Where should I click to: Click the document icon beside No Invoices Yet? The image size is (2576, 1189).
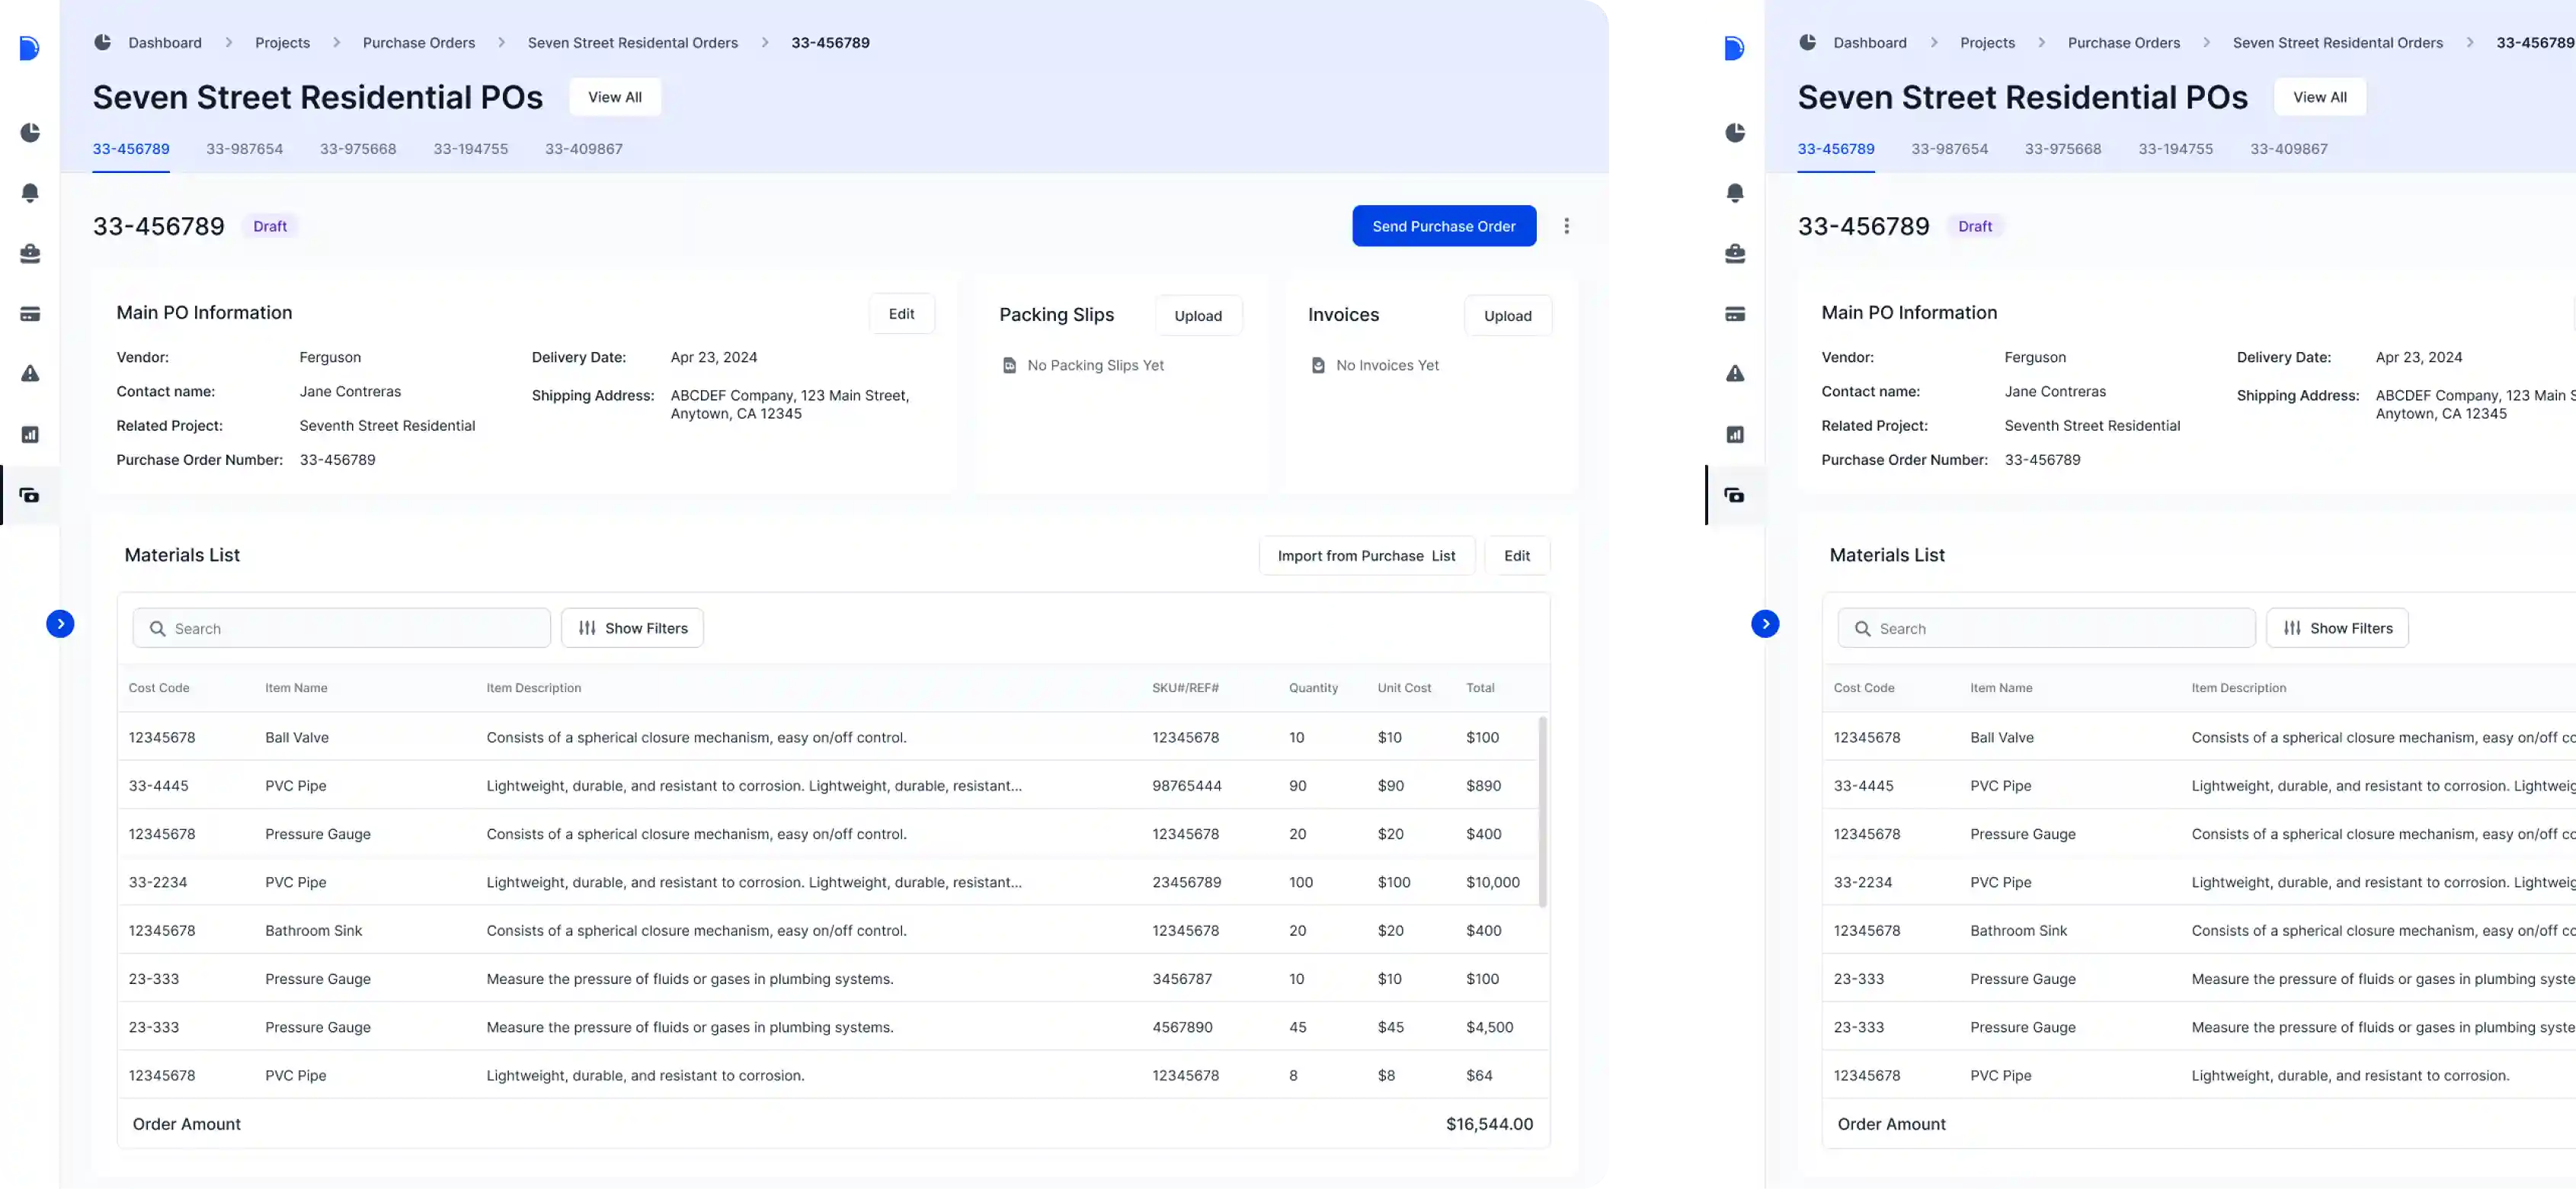[x=1318, y=366]
